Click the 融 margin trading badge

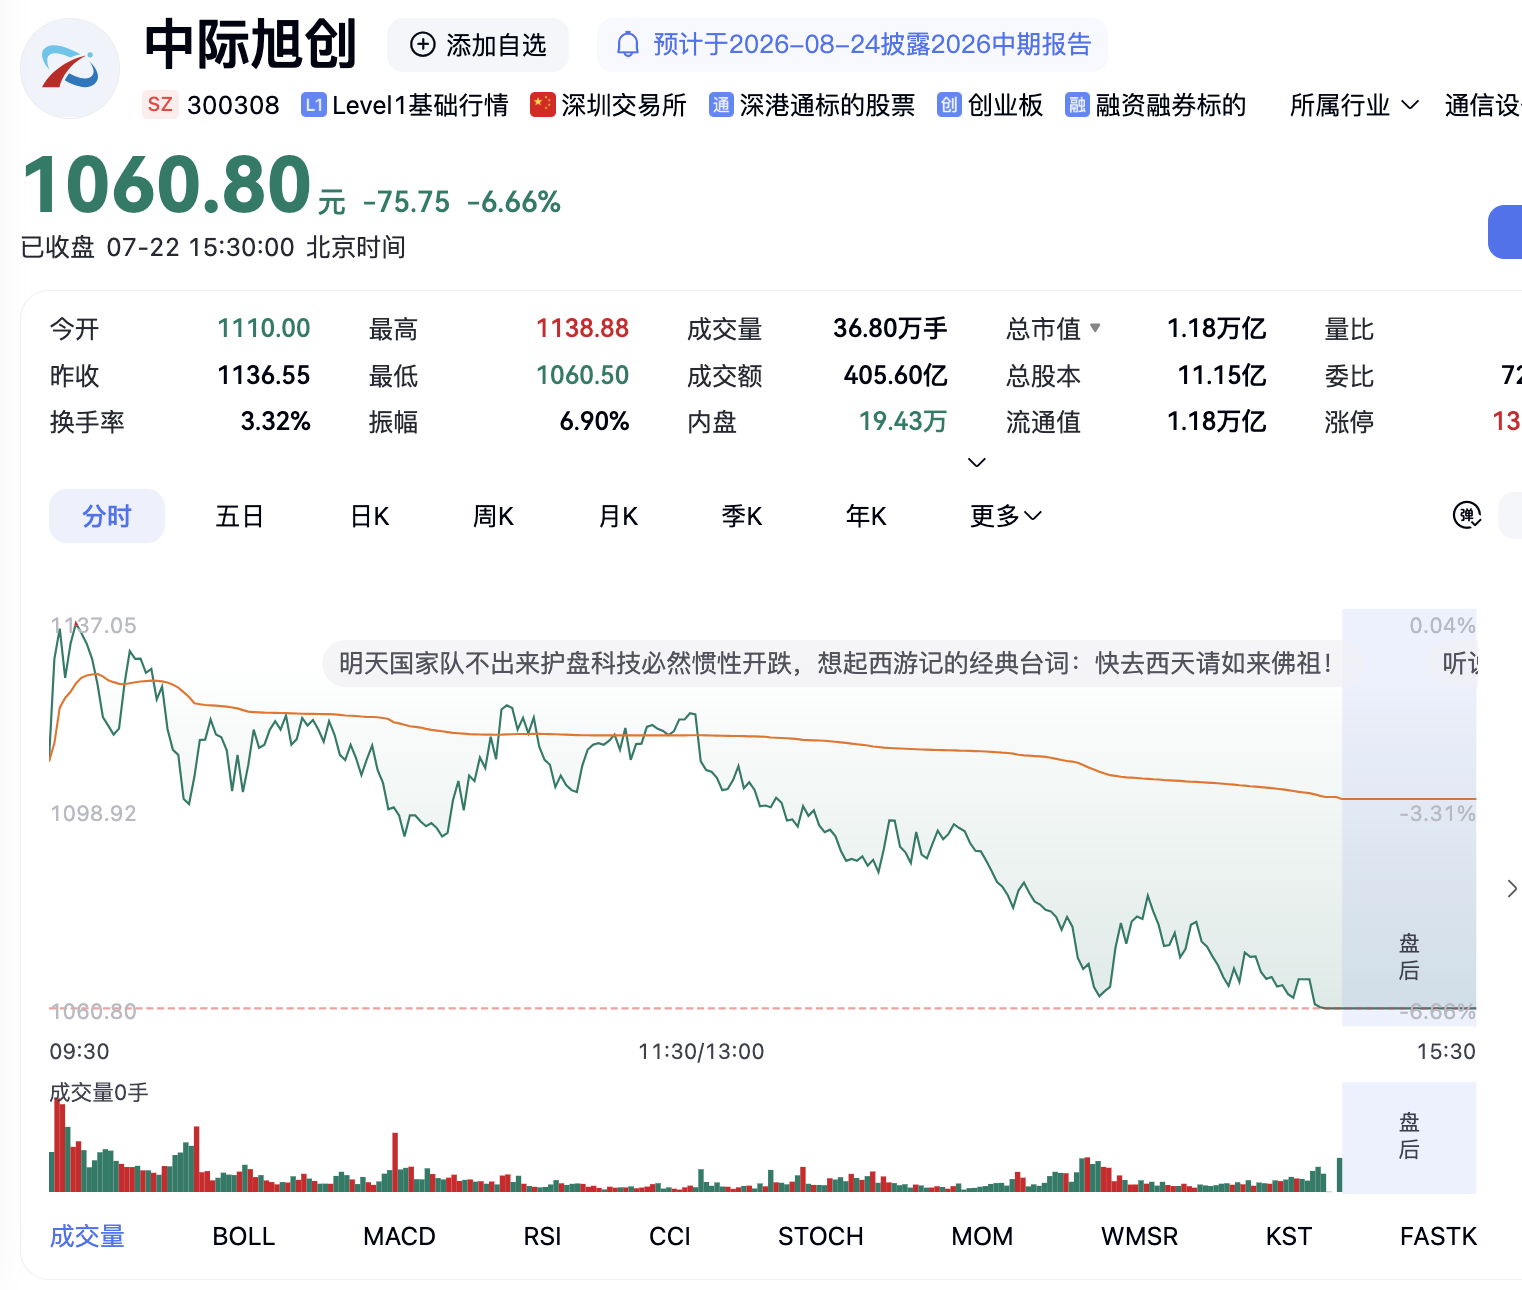[1077, 105]
